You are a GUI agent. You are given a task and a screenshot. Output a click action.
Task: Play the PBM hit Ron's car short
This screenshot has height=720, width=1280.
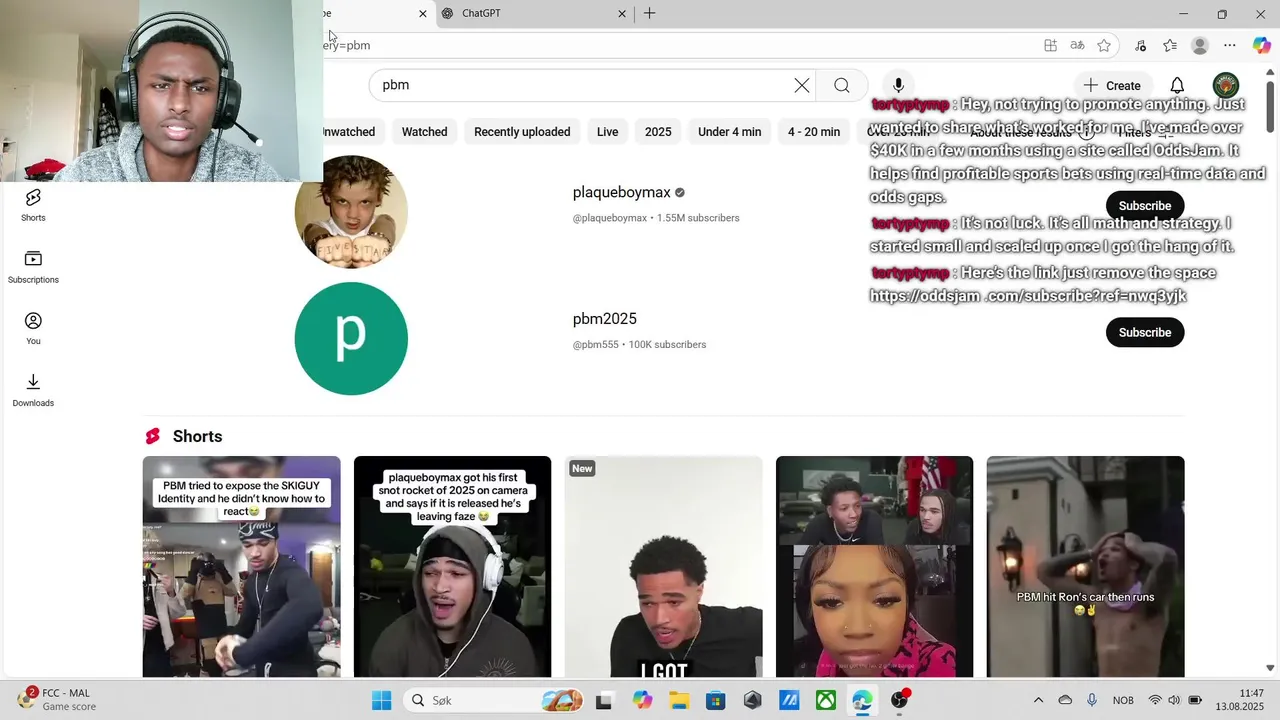(1085, 567)
